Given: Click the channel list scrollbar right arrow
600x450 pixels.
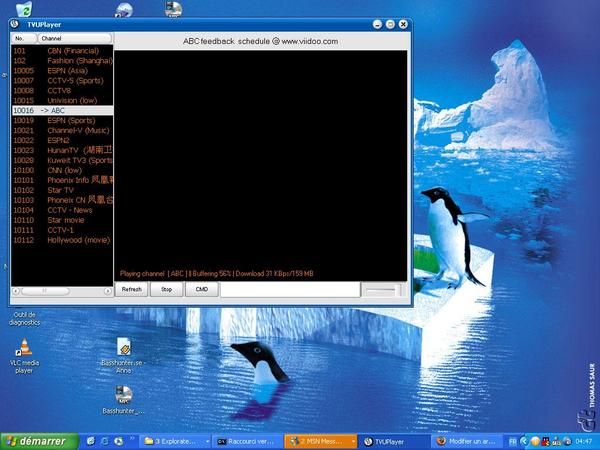Looking at the screenshot, I should tap(108, 291).
